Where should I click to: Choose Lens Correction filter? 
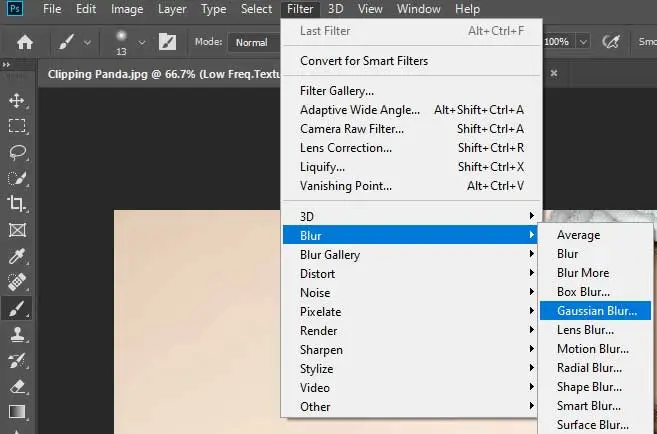point(412,147)
